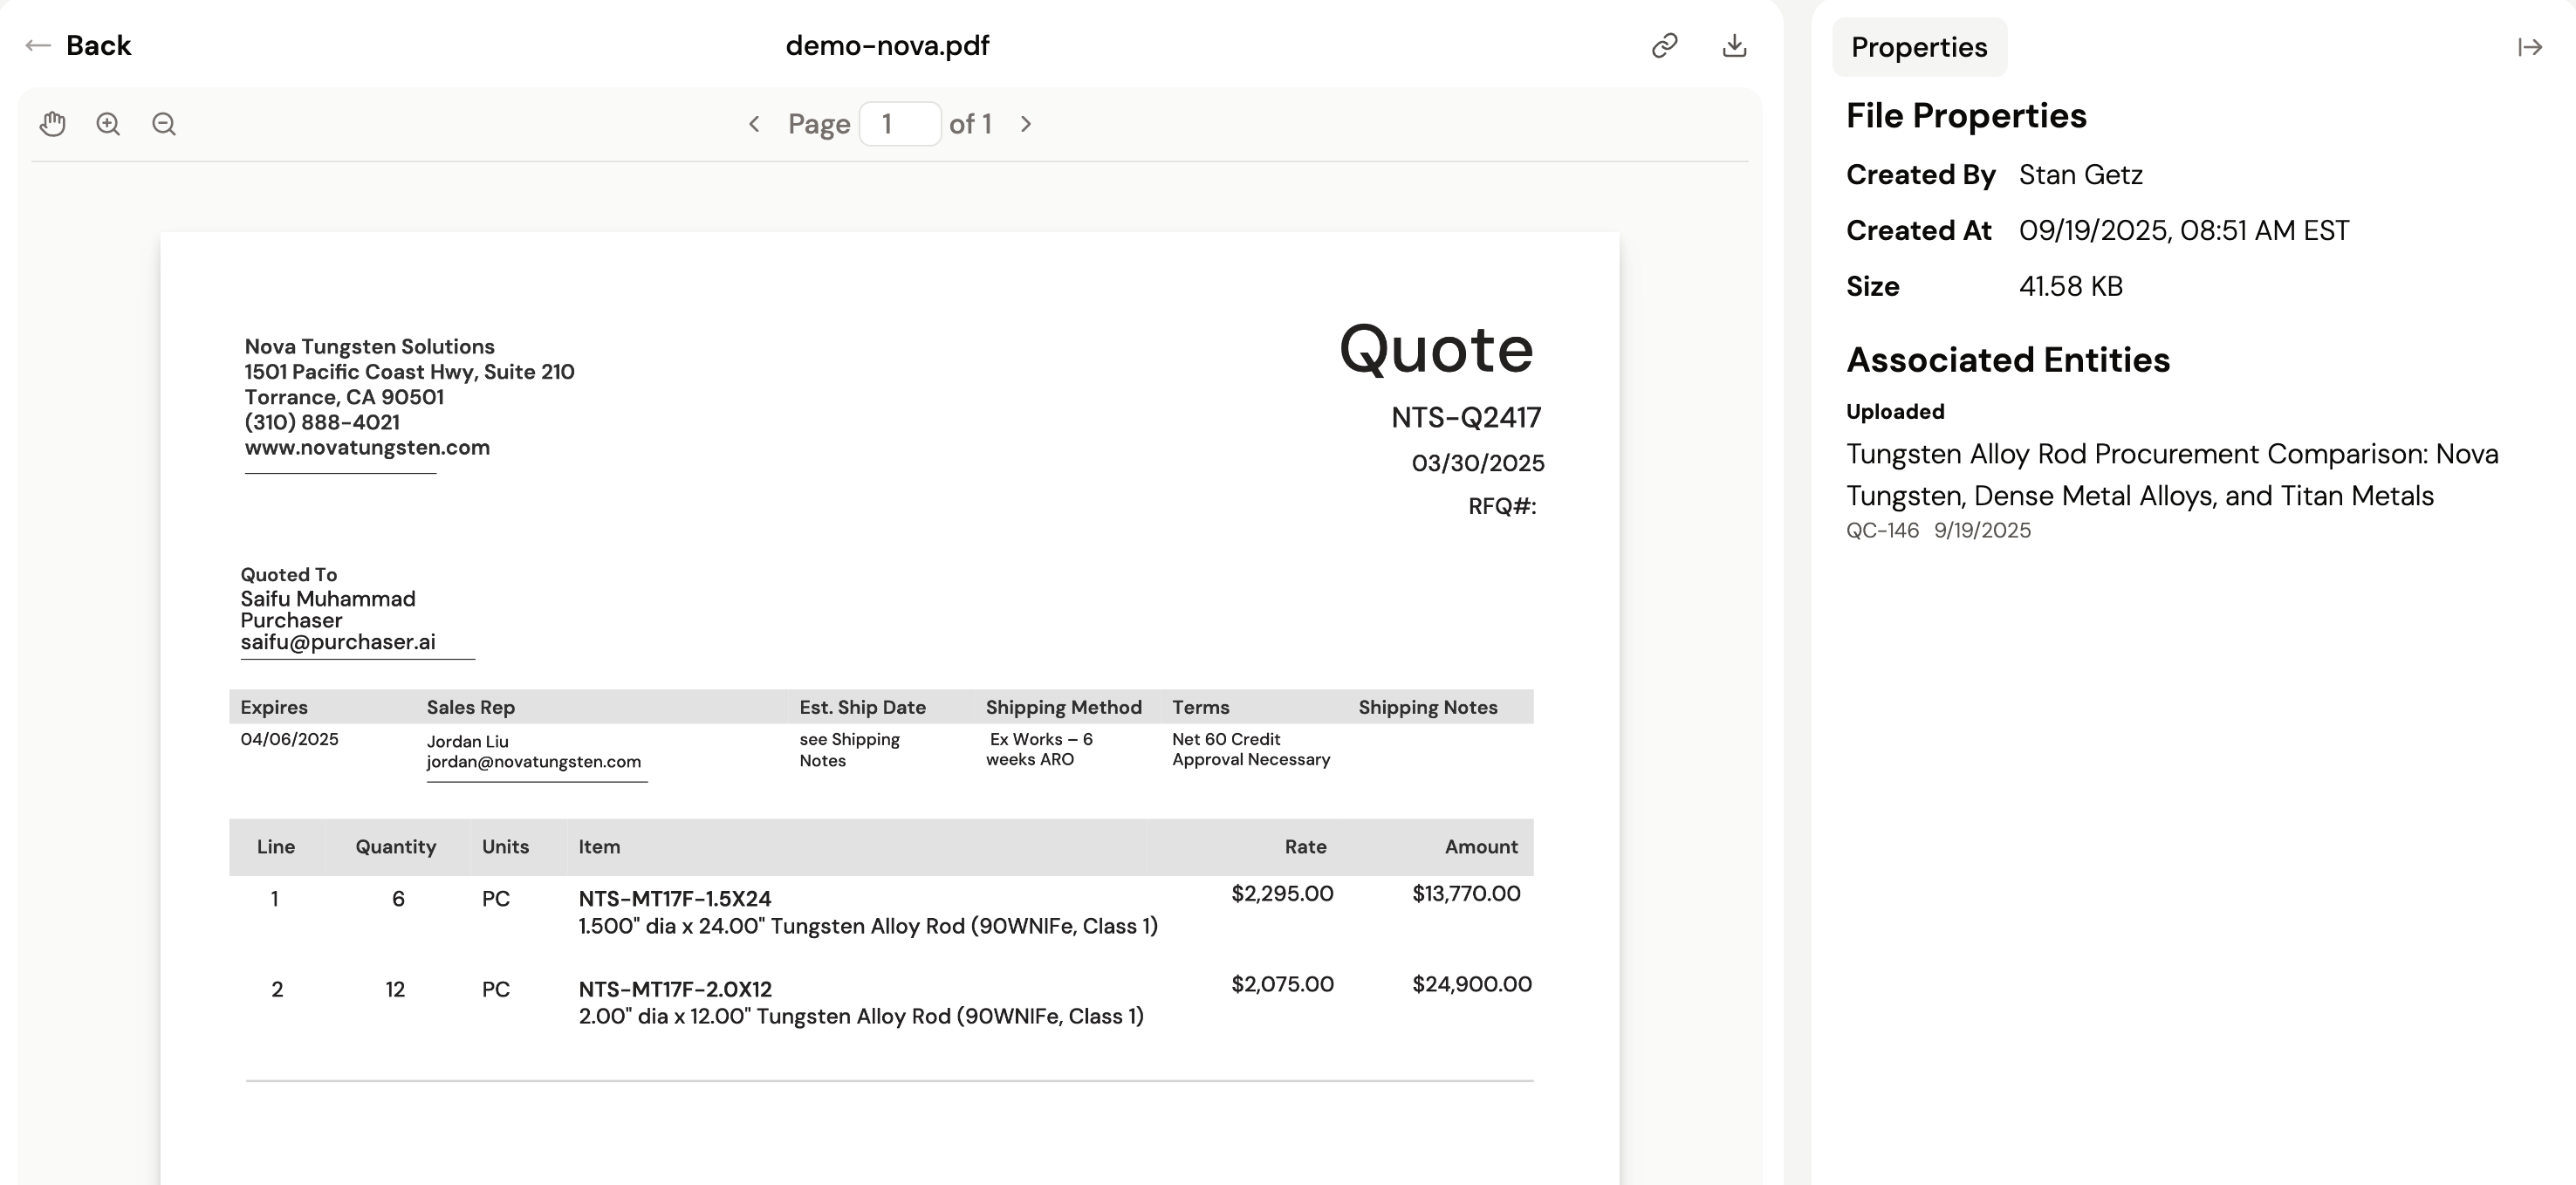Go to previous page arrow
This screenshot has height=1185, width=2576.
755,124
